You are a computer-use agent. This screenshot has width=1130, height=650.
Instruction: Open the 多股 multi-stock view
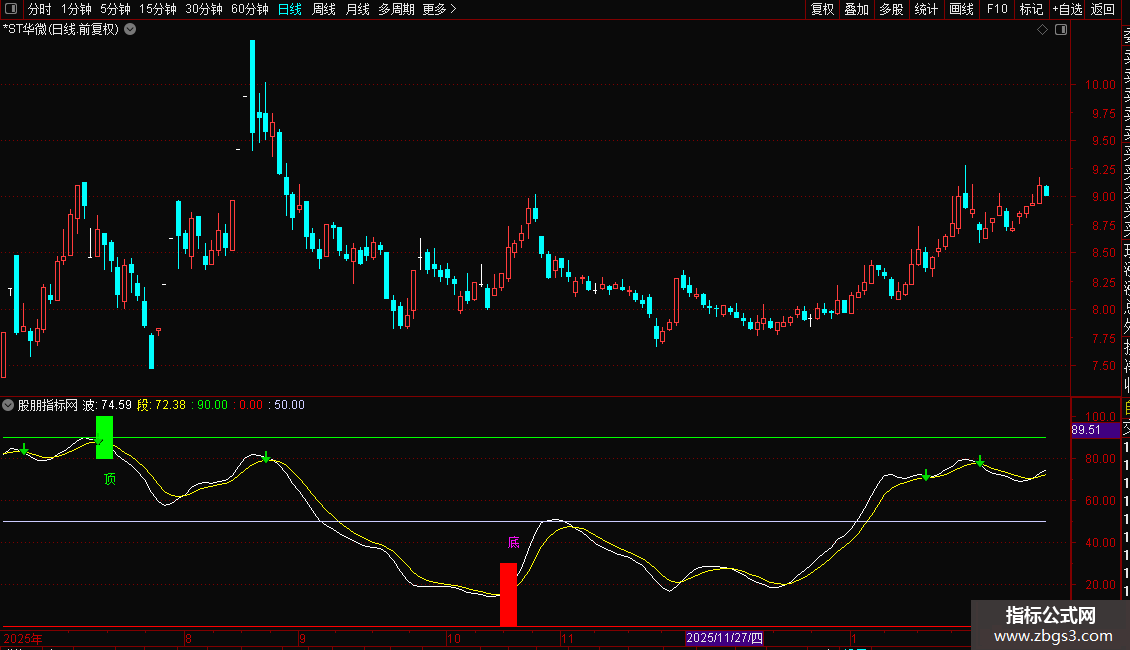click(x=891, y=9)
